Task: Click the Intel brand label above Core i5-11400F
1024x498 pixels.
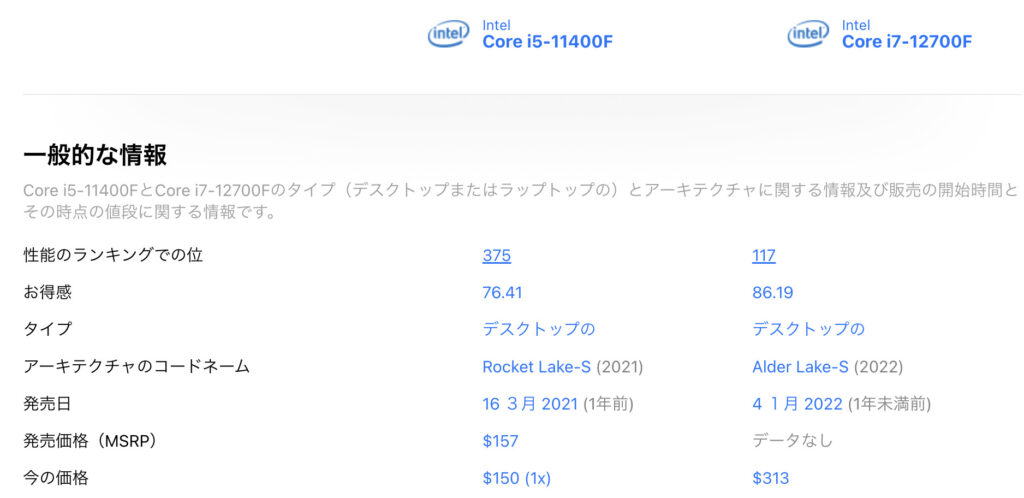Action: [x=496, y=25]
